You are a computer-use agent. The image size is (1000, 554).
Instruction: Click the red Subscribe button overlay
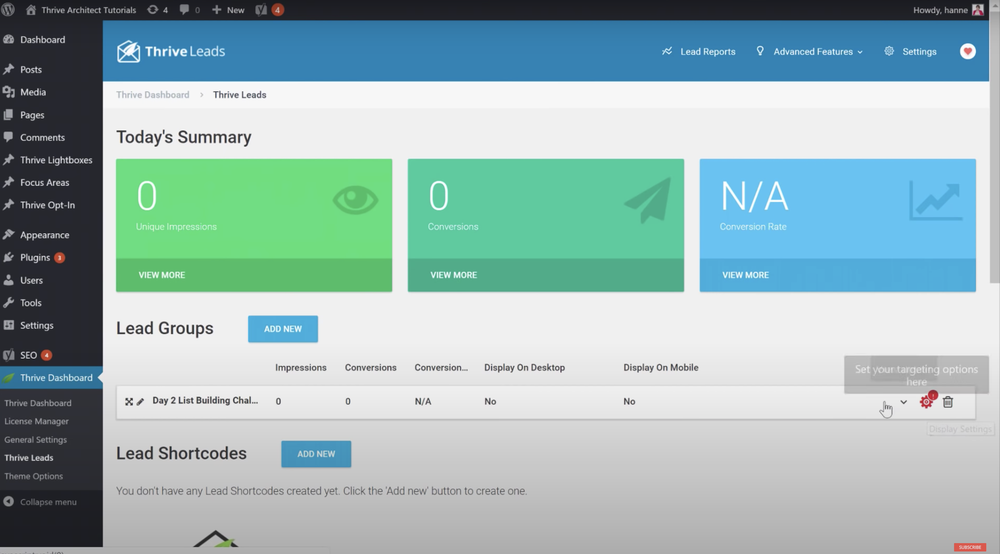970,547
